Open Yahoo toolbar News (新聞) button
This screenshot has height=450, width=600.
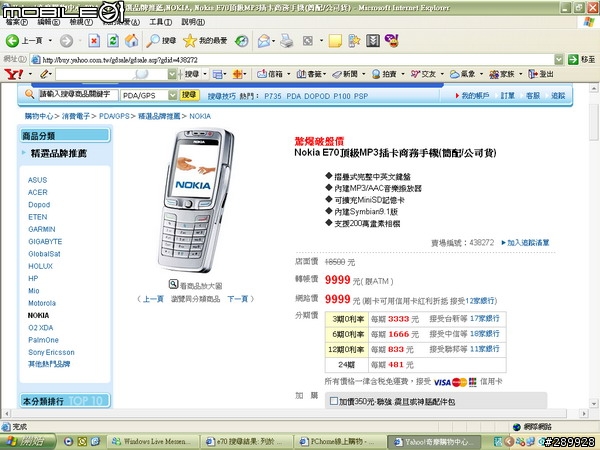345,74
